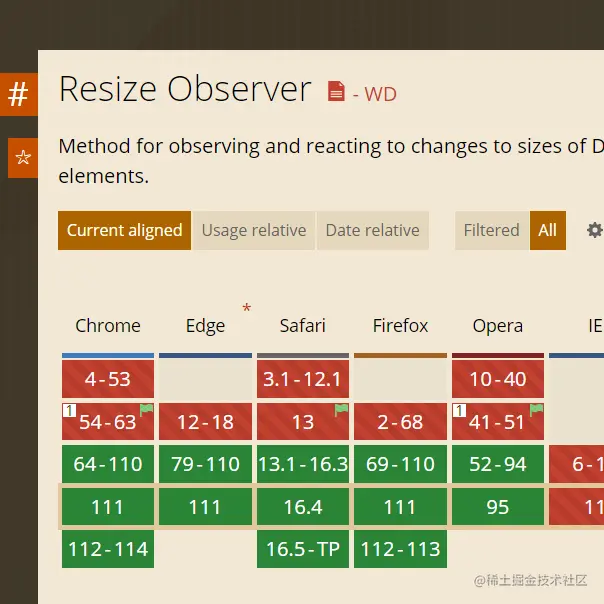Select Chrome 111 current version cell
This screenshot has width=604, height=604.
coord(108,507)
